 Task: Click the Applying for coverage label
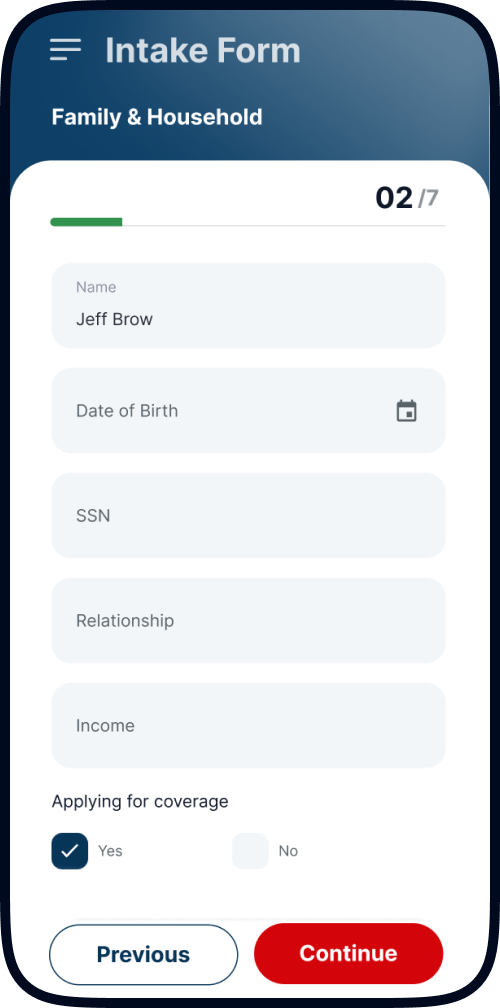(x=140, y=802)
